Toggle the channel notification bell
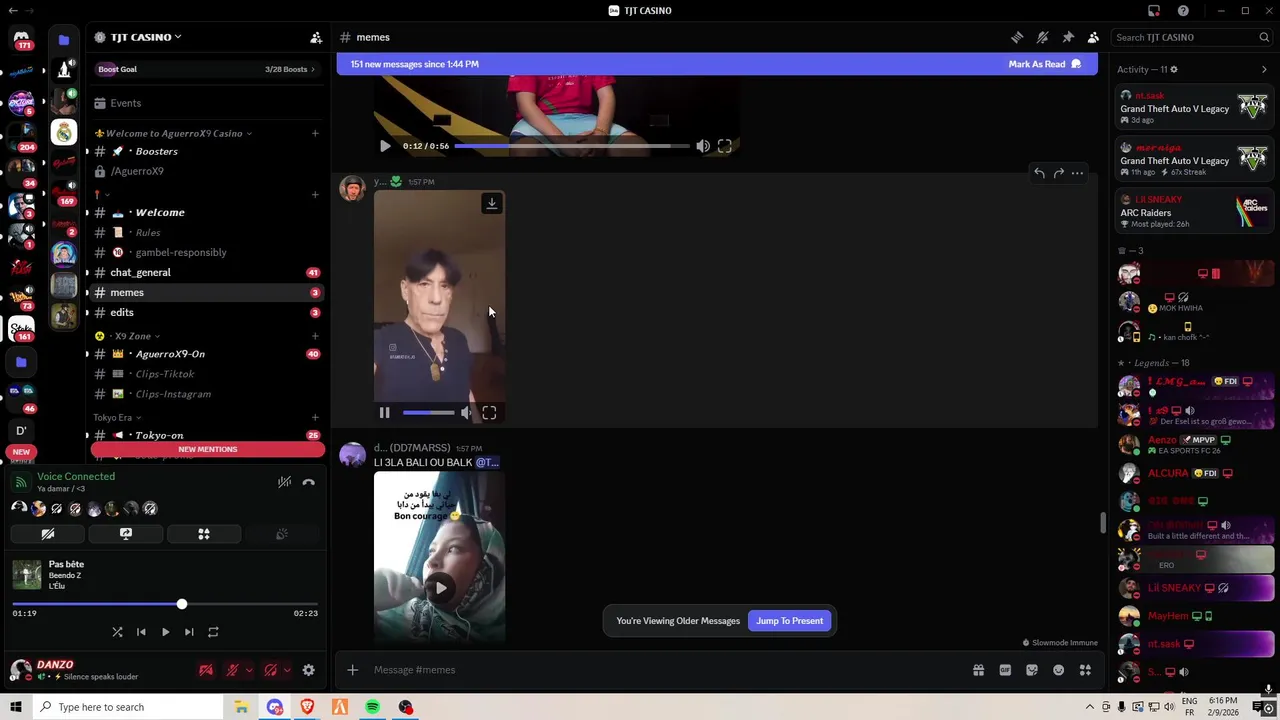Screen dimensions: 1280x720 1042,37
